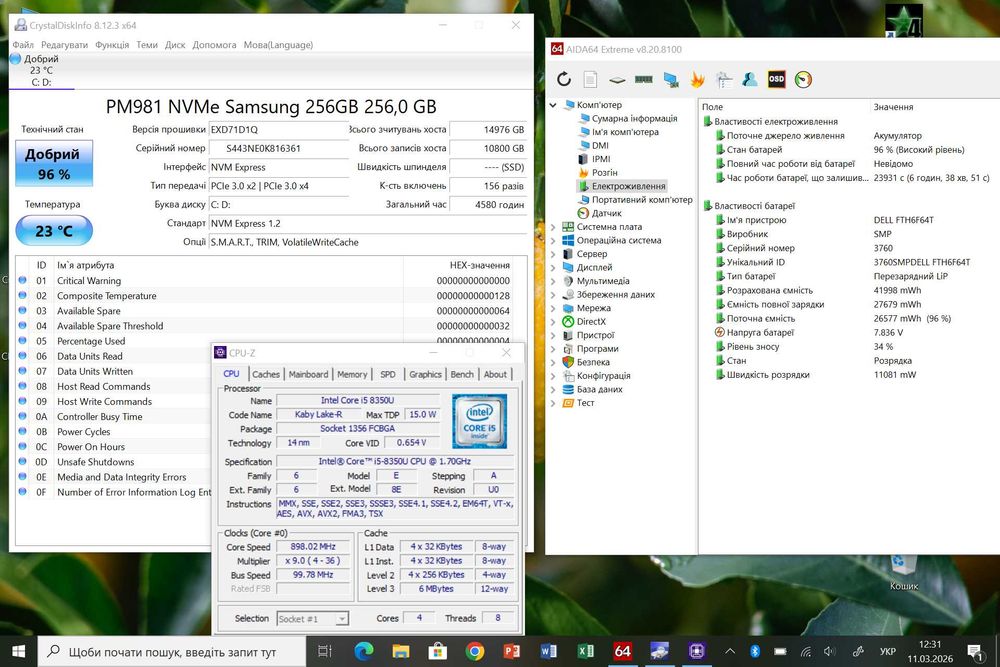Open Google Chrome from the taskbar

[474, 651]
